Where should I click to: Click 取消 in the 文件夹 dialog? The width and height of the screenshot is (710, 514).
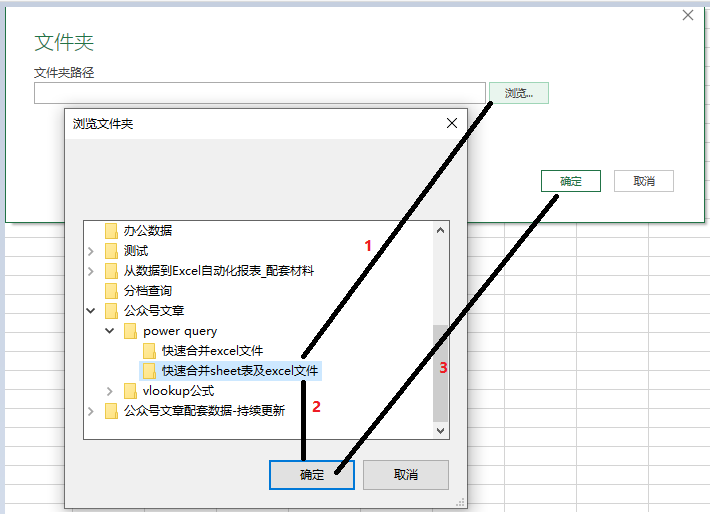pyautogui.click(x=643, y=181)
